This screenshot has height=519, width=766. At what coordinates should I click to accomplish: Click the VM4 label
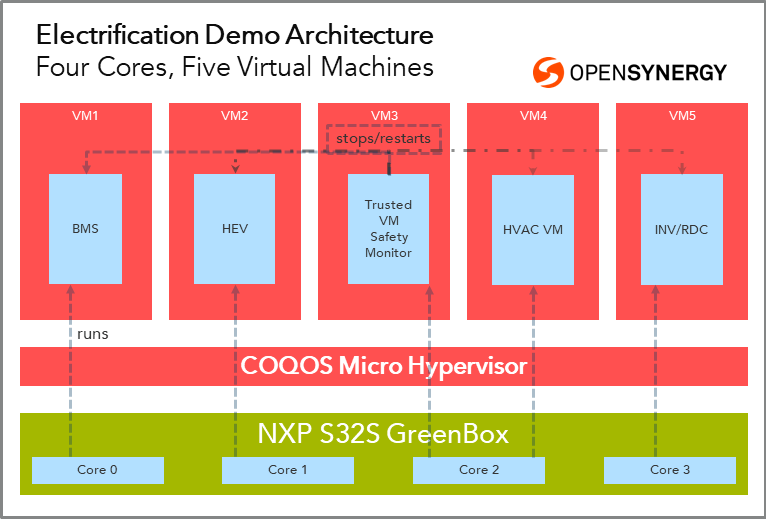pos(533,116)
